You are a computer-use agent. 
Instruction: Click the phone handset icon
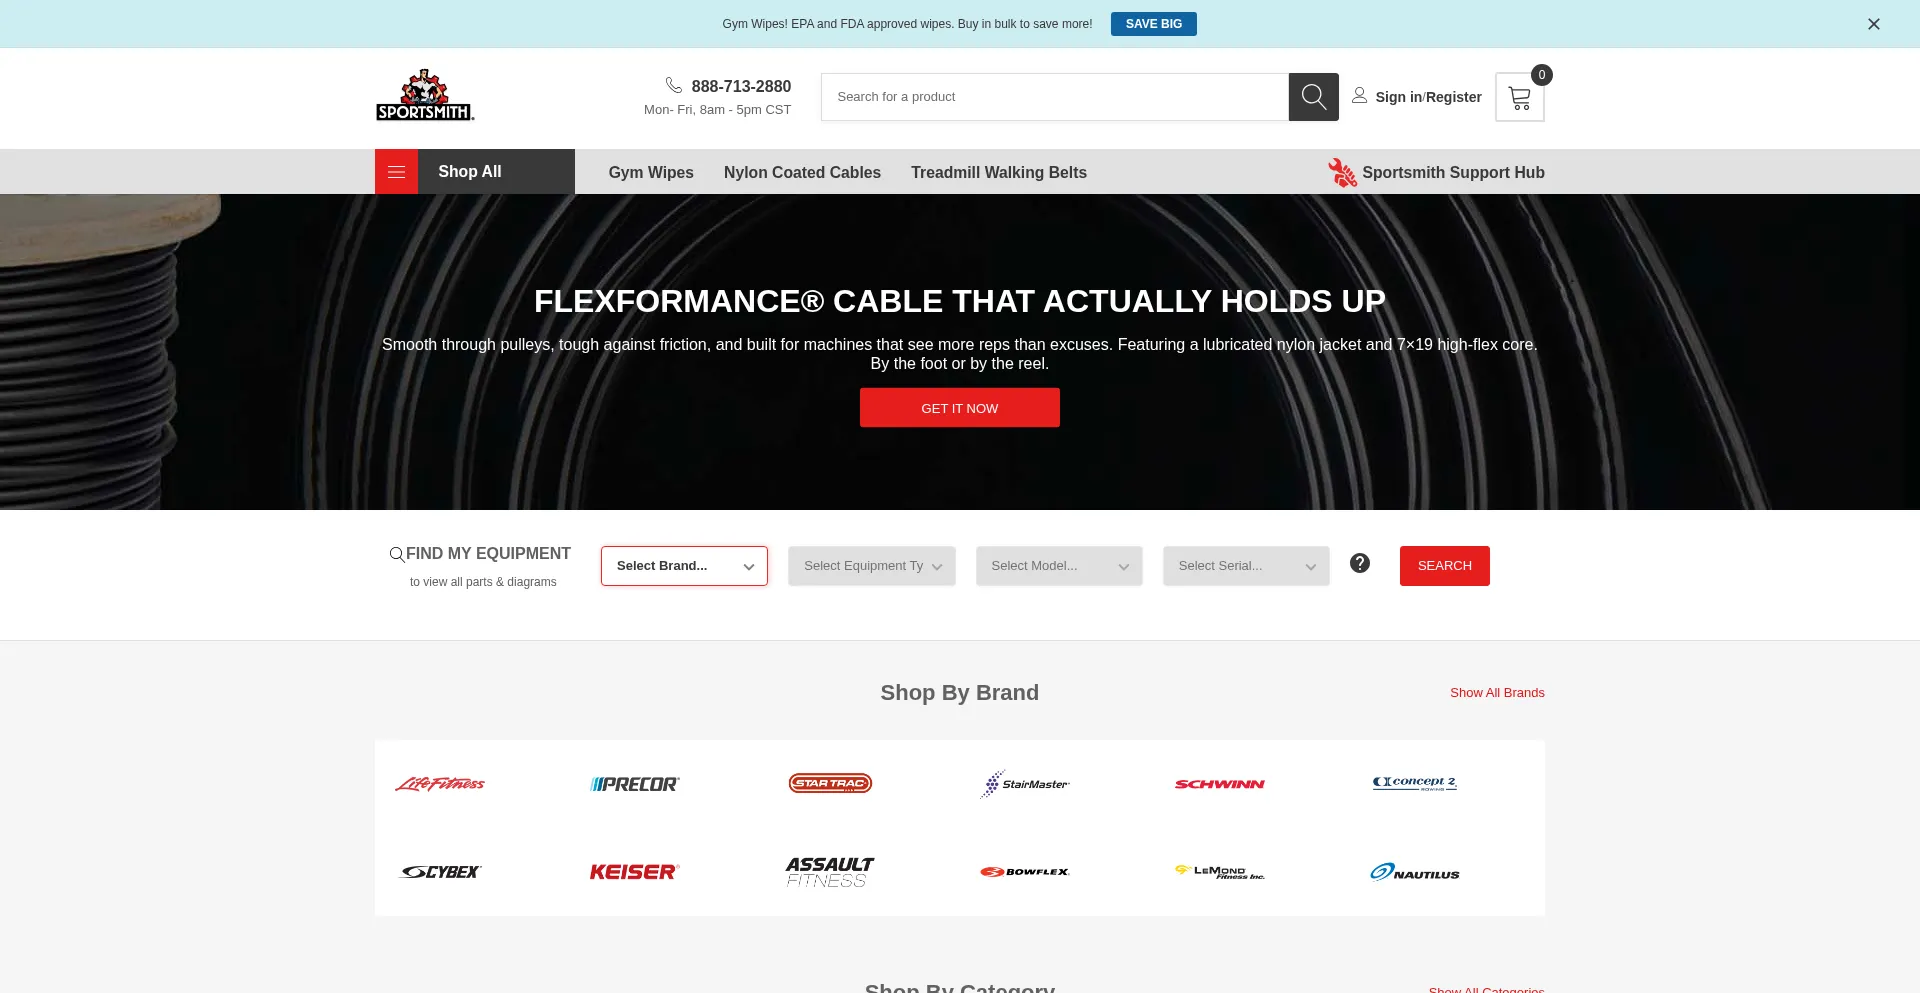pyautogui.click(x=674, y=85)
